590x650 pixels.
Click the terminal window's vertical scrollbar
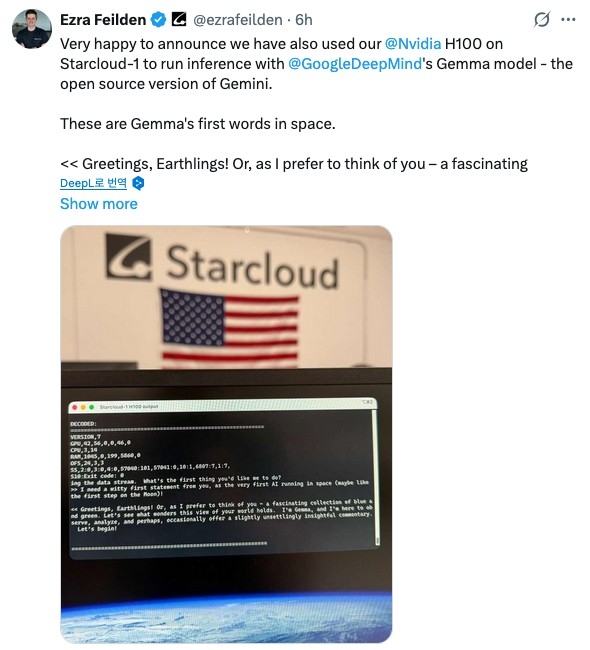(x=376, y=477)
